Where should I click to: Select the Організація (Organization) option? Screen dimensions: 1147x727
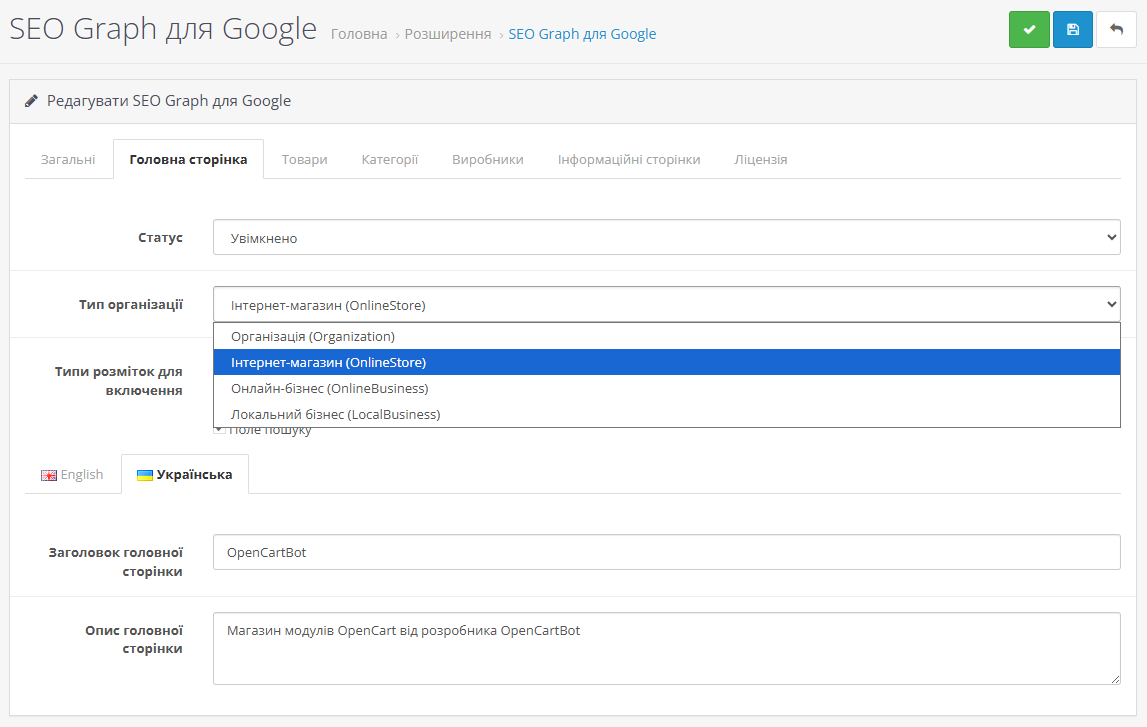coord(313,336)
